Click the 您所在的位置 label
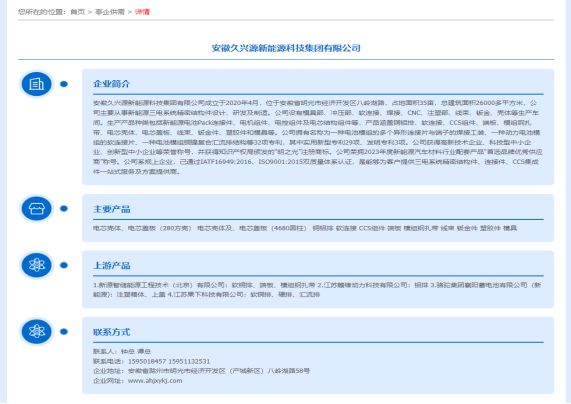The width and height of the screenshot is (571, 404). coord(42,12)
